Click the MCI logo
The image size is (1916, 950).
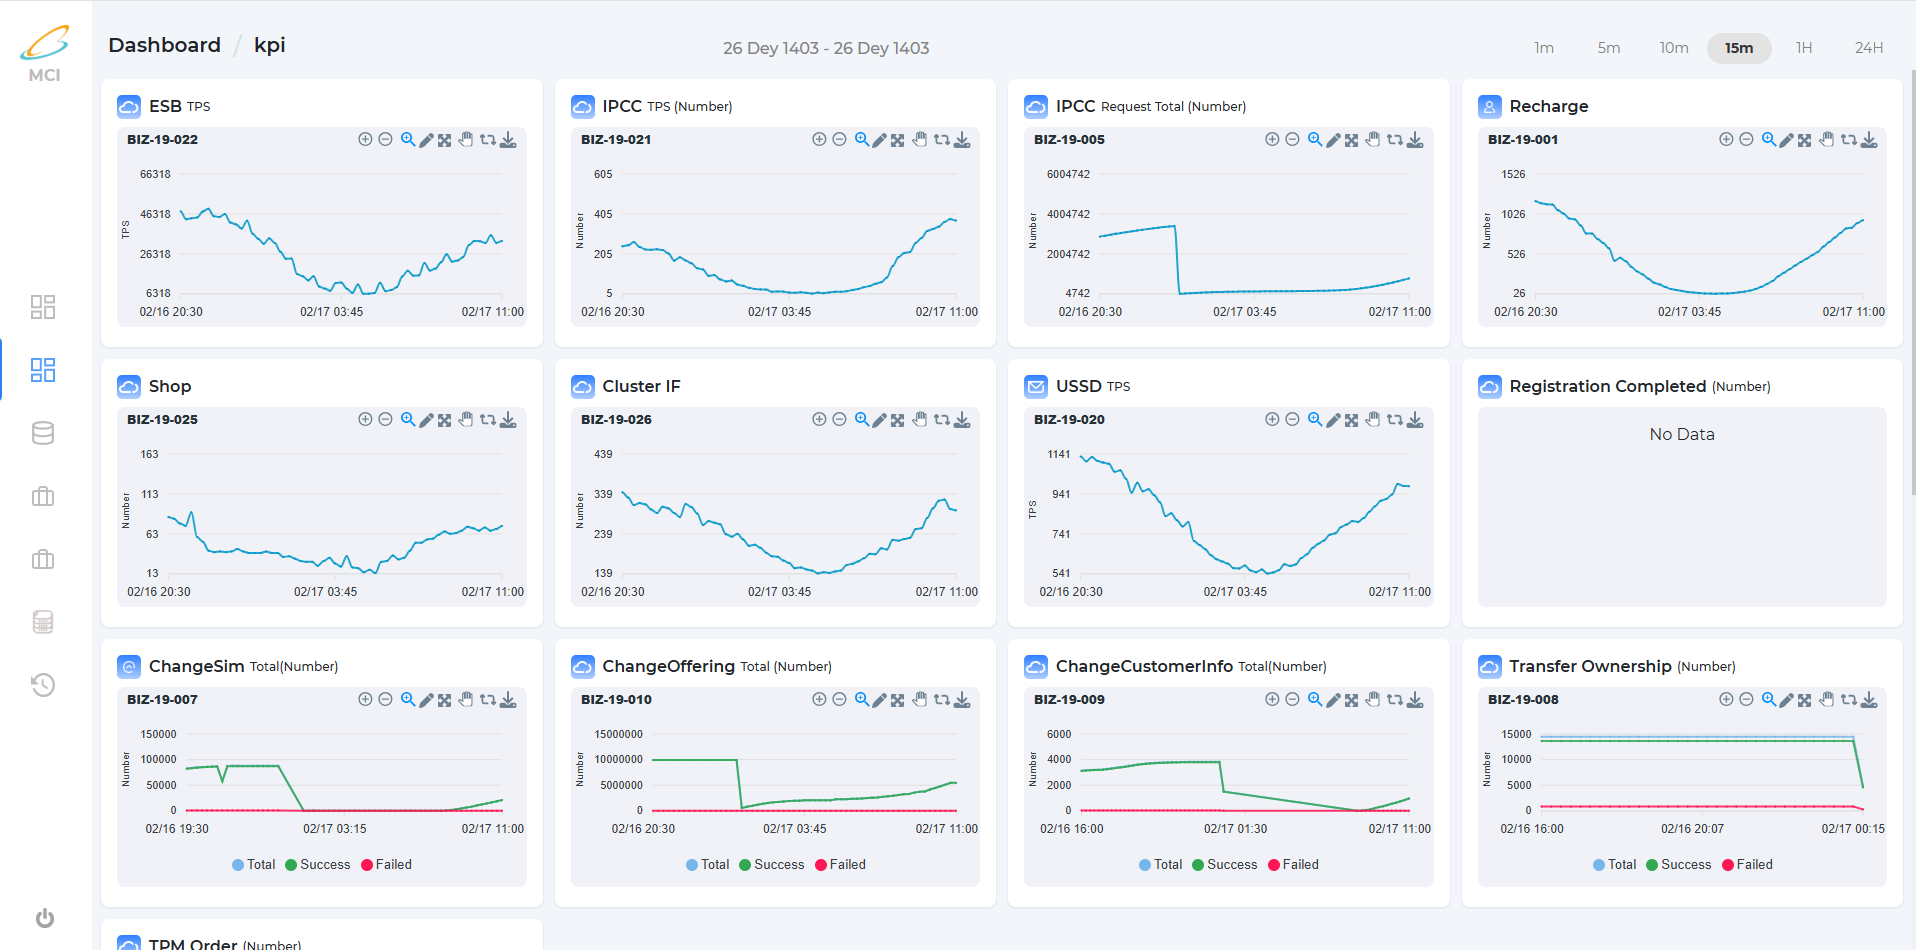pos(45,54)
